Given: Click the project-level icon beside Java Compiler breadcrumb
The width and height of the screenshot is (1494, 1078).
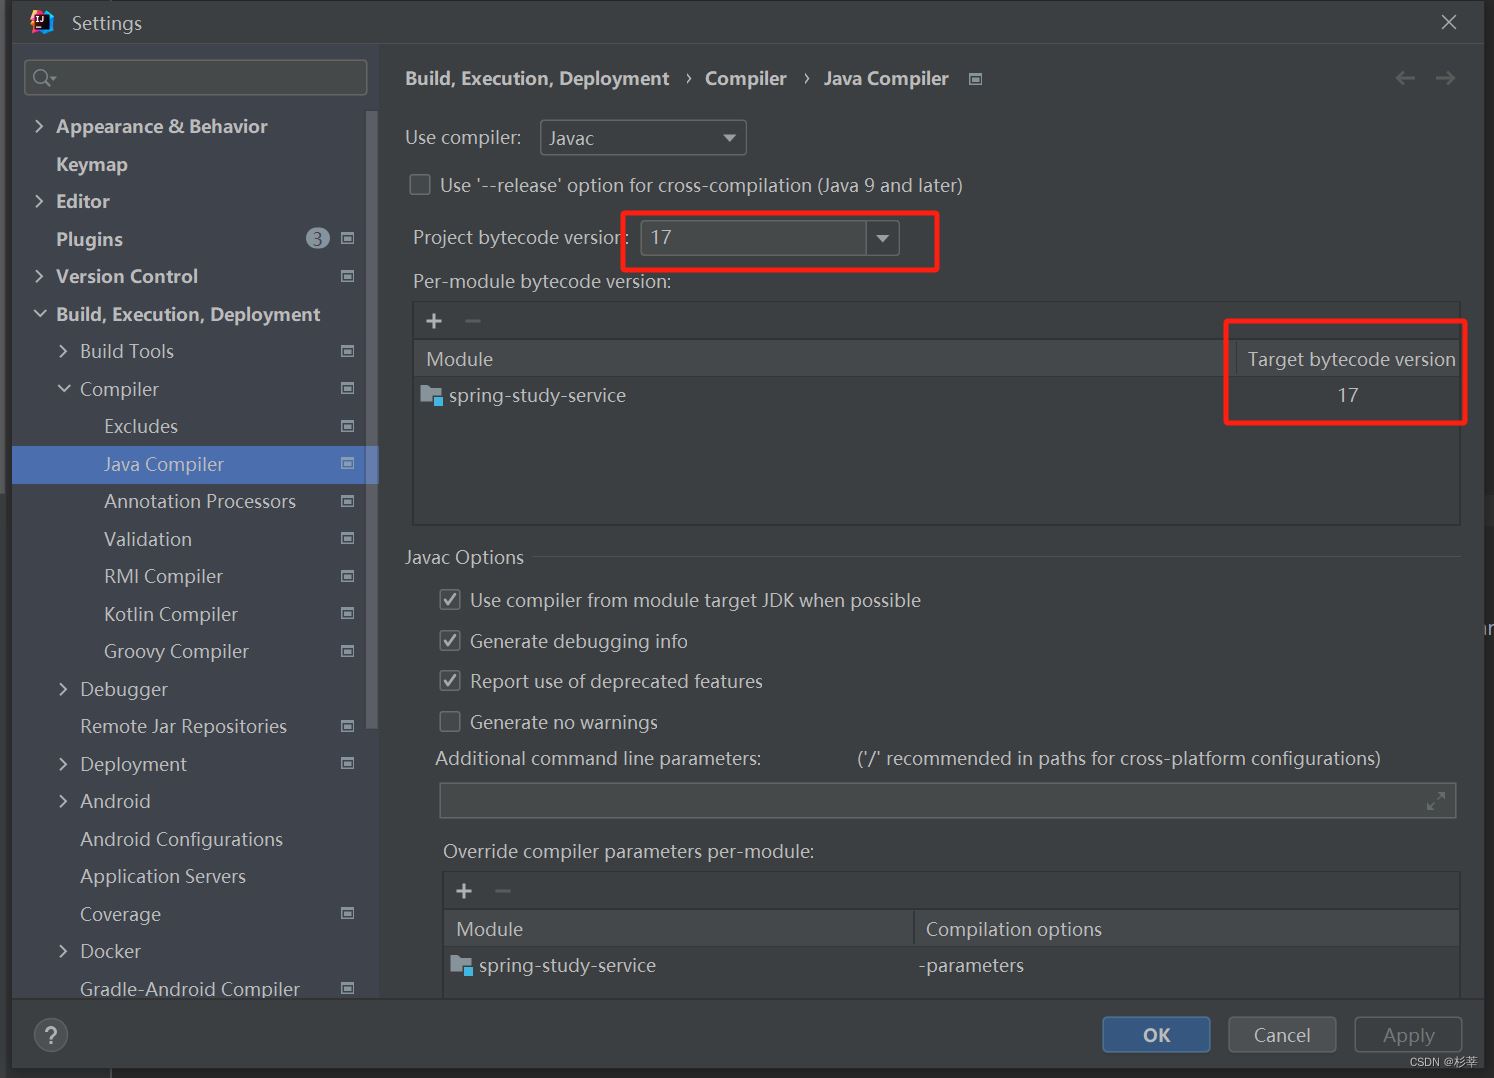Looking at the screenshot, I should click(976, 79).
